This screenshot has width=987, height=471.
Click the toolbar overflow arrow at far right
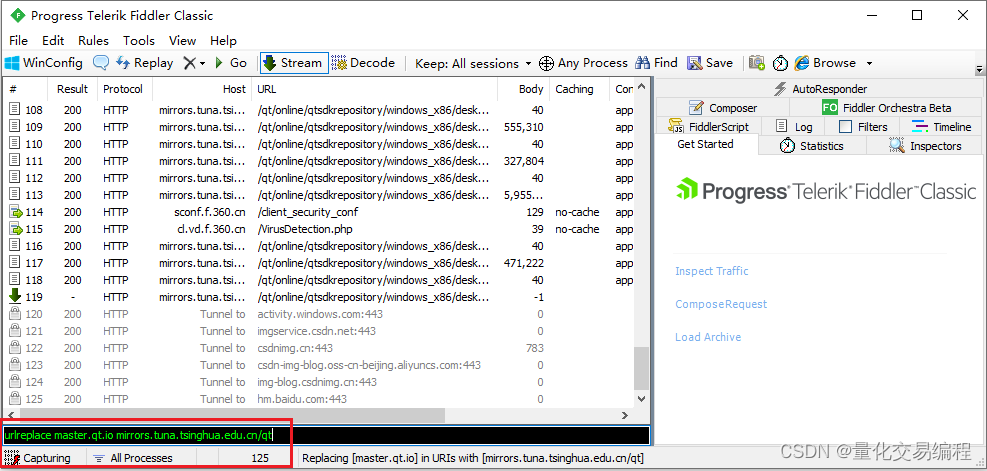979,69
